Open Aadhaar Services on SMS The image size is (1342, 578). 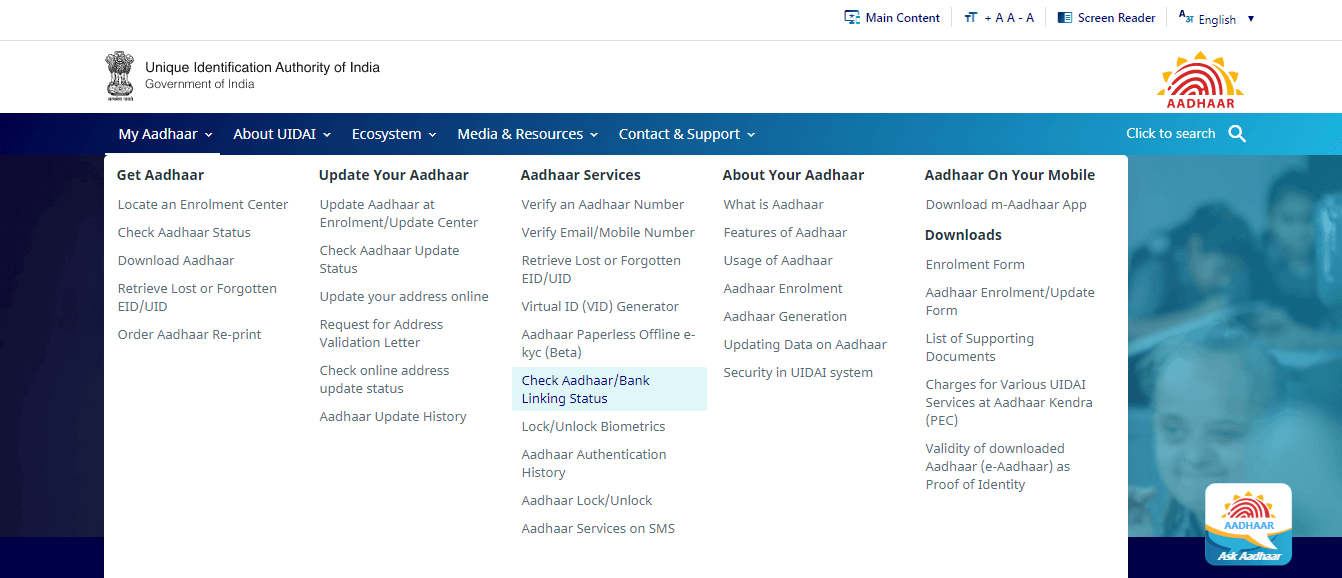pyautogui.click(x=598, y=528)
